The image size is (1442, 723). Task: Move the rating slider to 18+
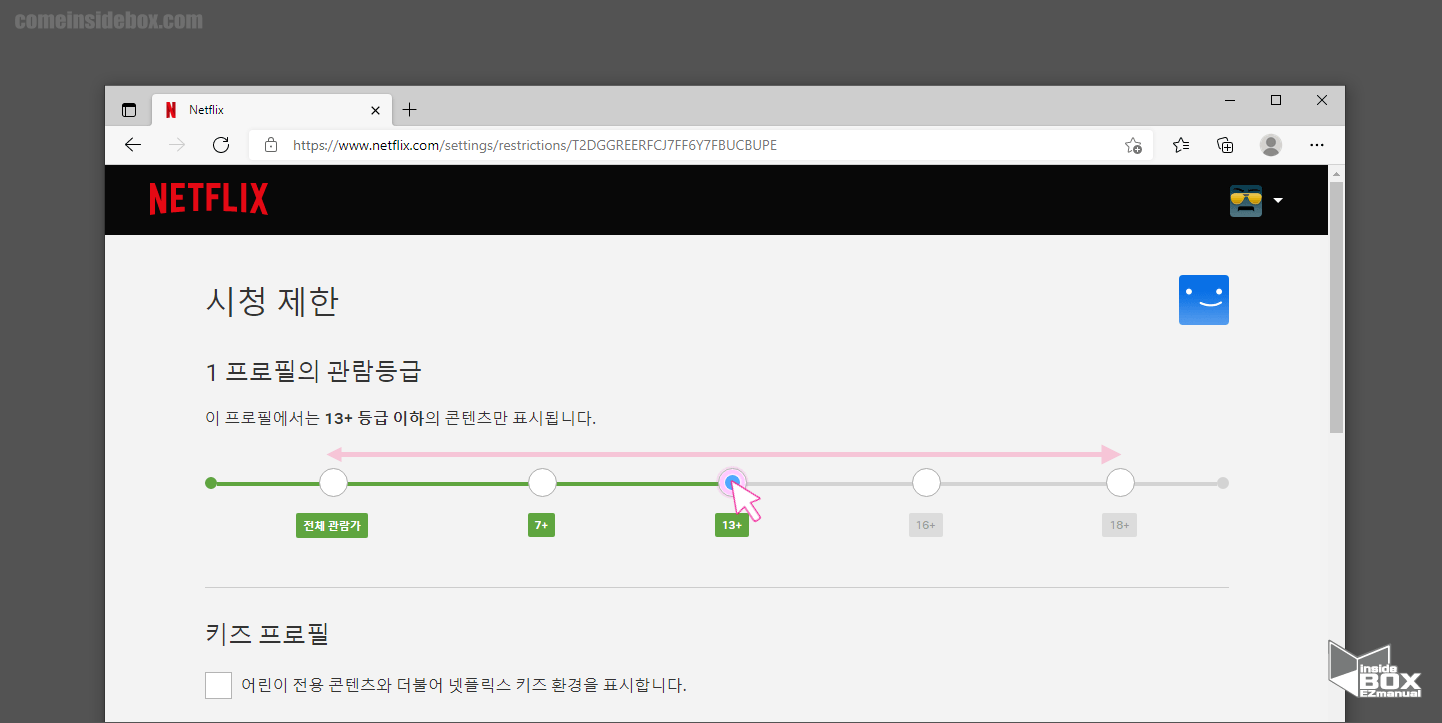coord(1119,482)
